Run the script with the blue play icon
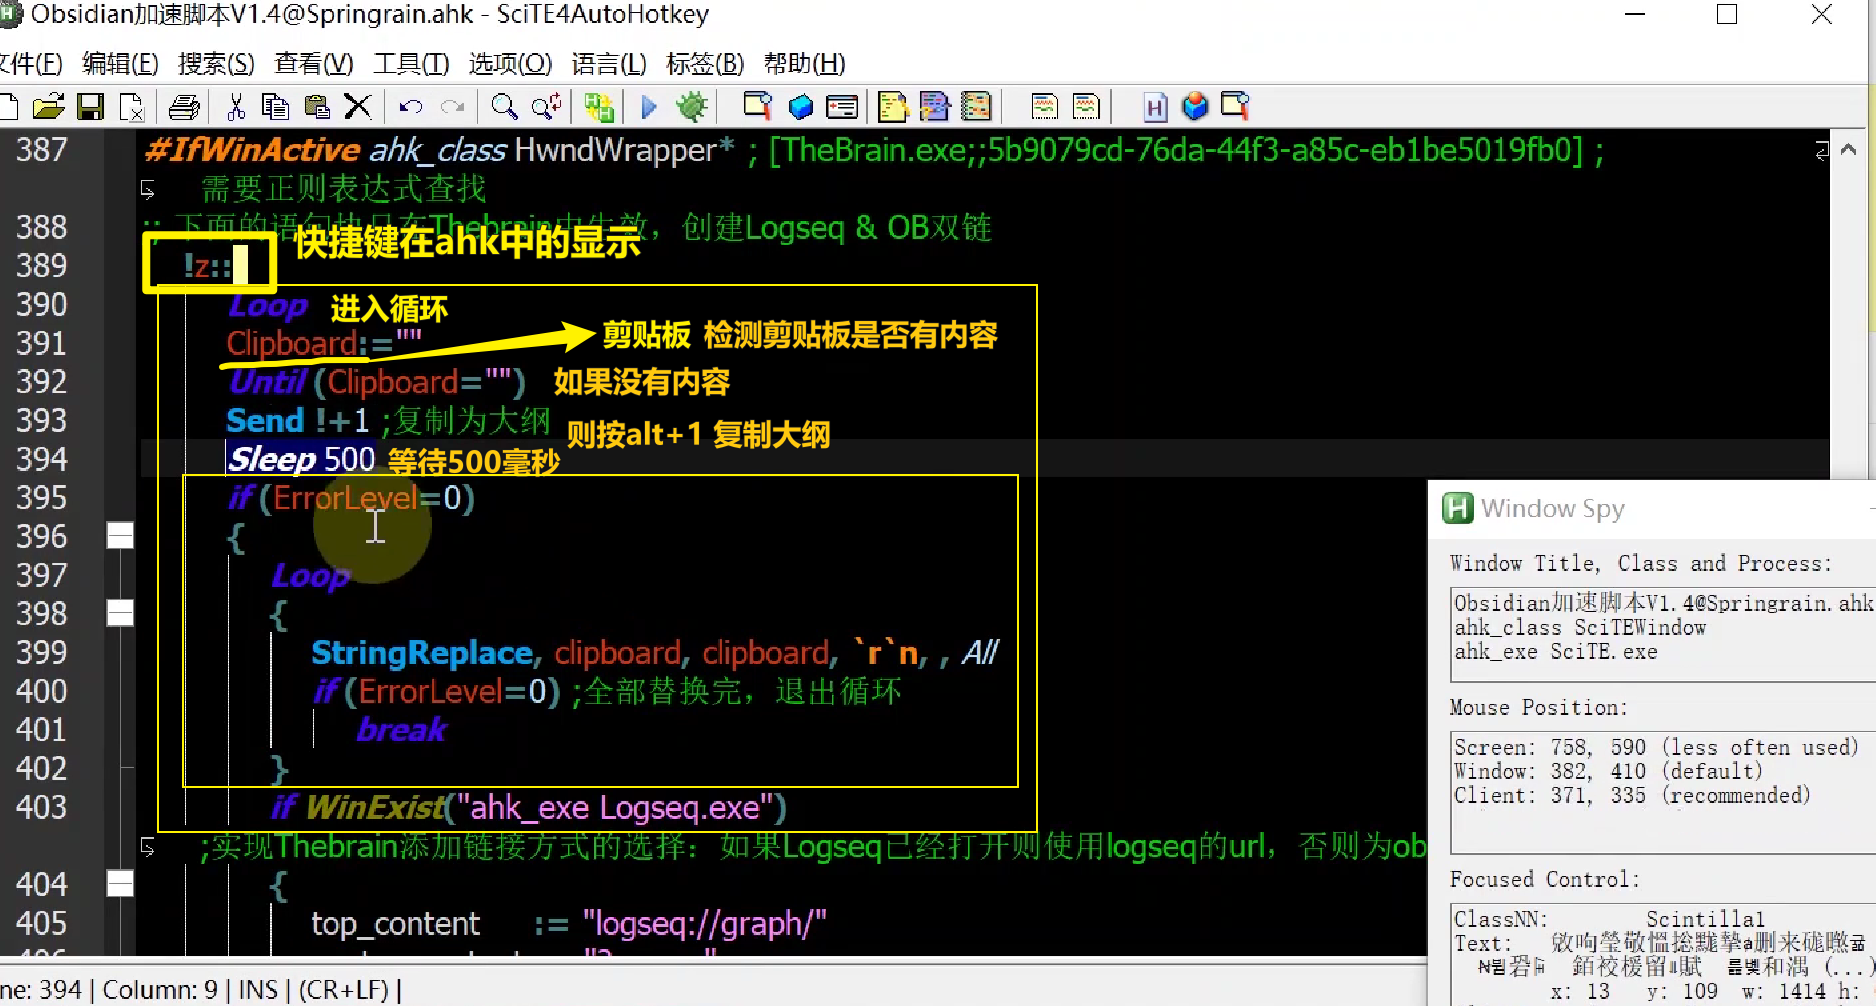The height and width of the screenshot is (1006, 1876). pyautogui.click(x=649, y=106)
